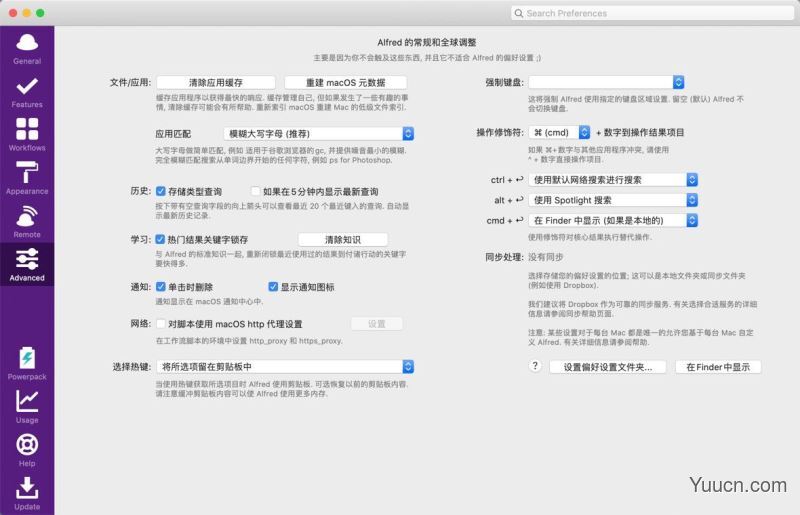The image size is (800, 515).
Task: Open the 应用匹配 dropdown
Action: point(319,134)
